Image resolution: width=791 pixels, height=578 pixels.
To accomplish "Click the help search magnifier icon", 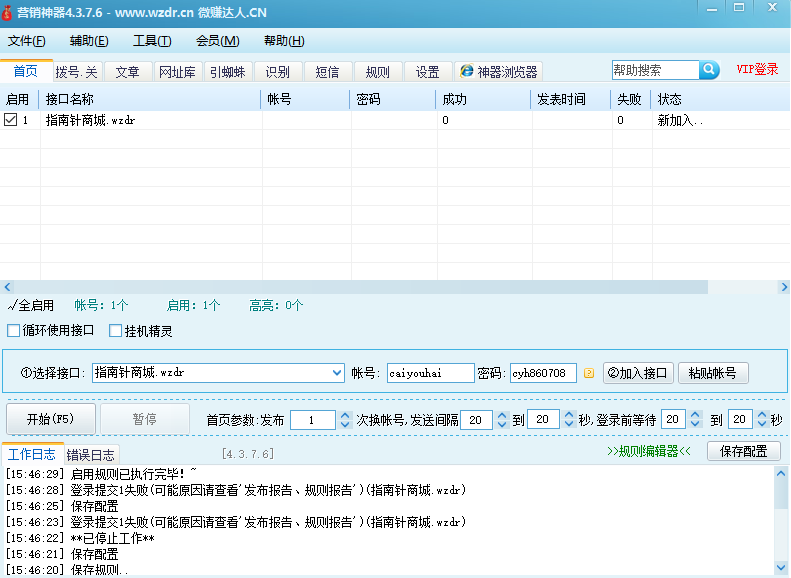I will pos(709,70).
